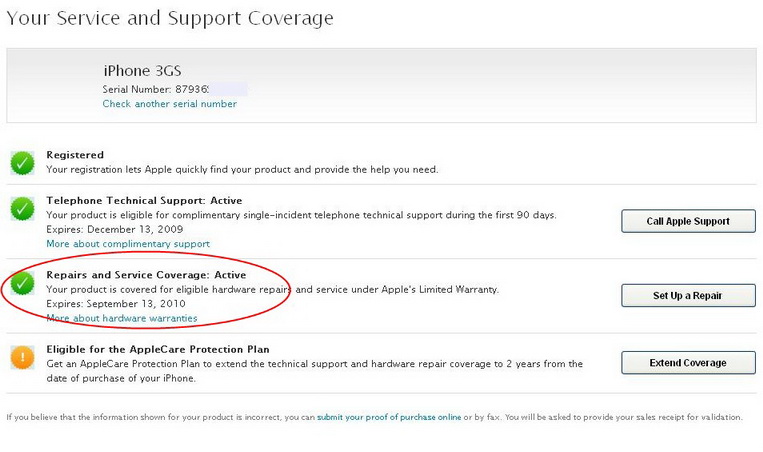763x452 pixels.
Task: Click the iPhone 3GS product name
Action: pyautogui.click(x=142, y=71)
